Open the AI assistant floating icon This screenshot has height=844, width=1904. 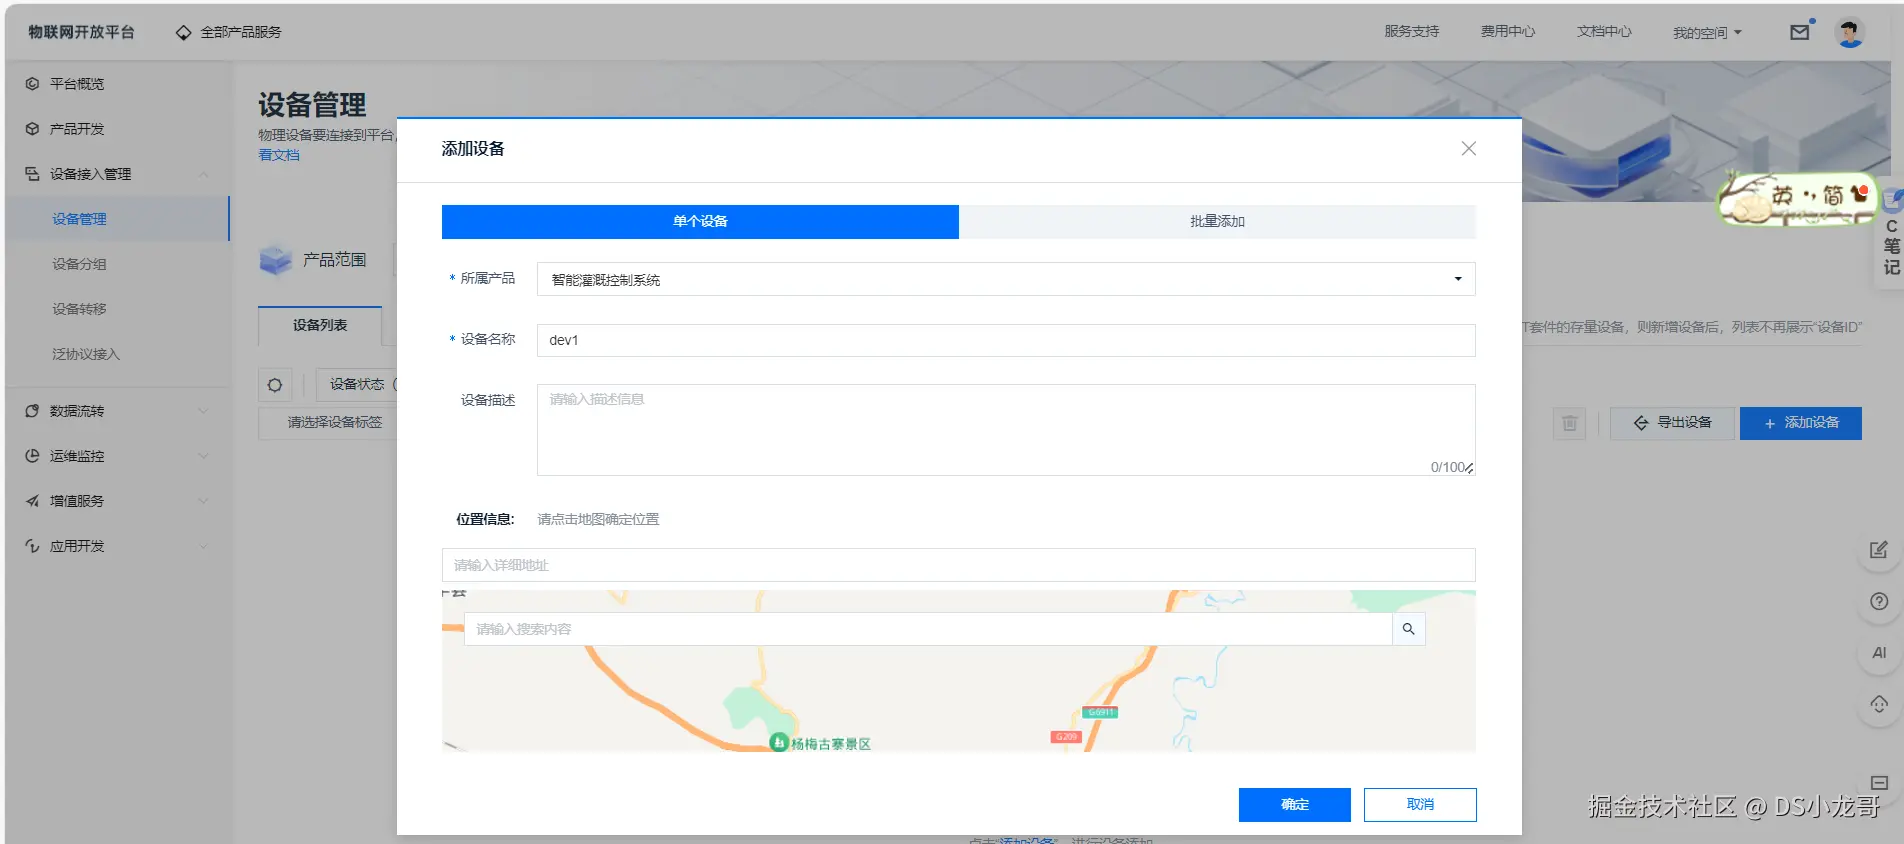tap(1879, 653)
